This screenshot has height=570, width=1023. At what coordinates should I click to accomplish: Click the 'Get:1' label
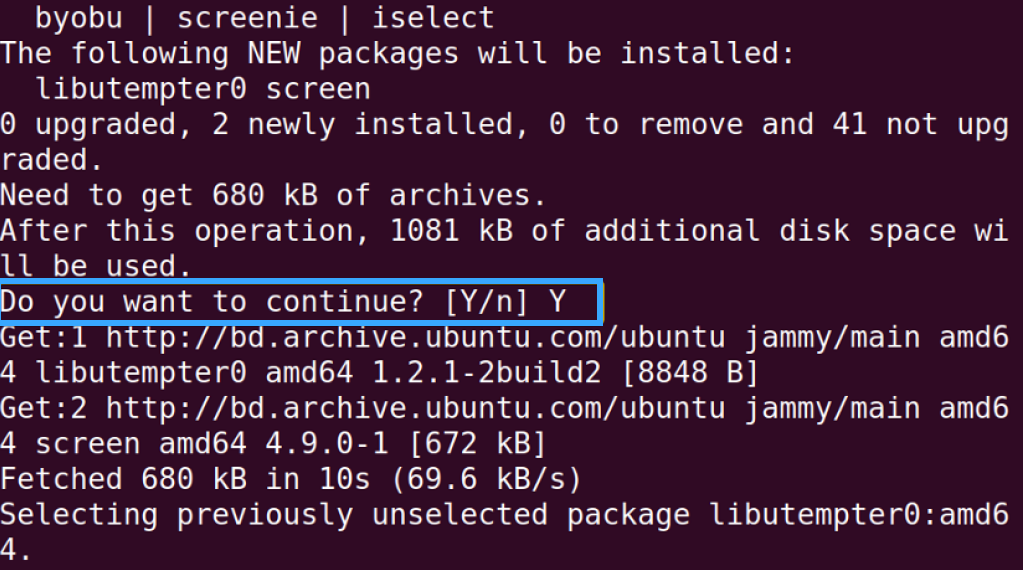pos(44,337)
